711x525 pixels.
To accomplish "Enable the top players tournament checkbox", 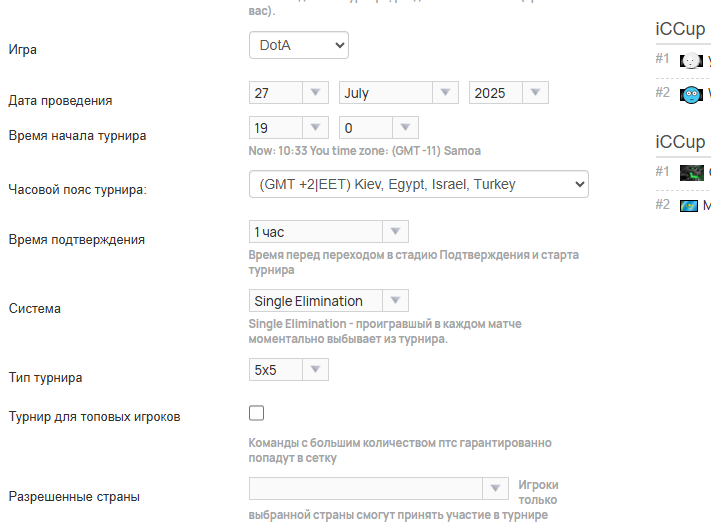I will pos(256,413).
